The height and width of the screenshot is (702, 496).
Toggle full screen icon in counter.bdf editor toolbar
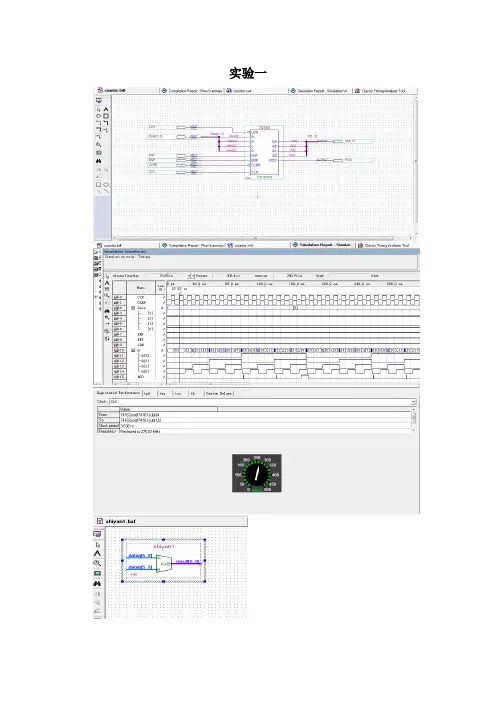point(98,153)
